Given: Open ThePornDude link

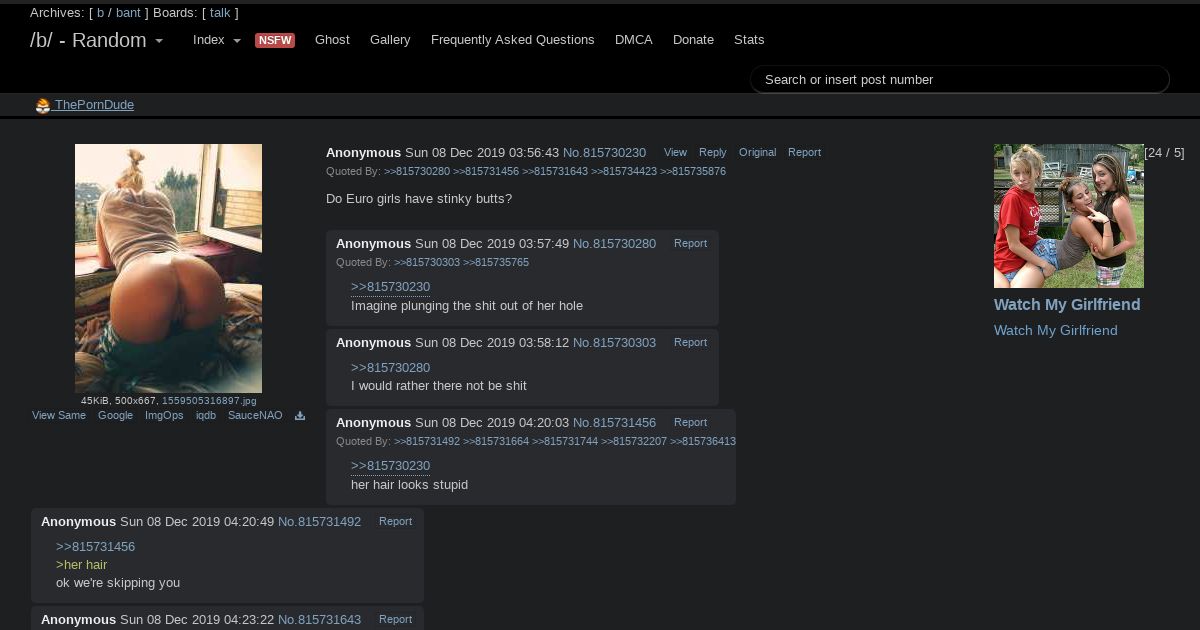Looking at the screenshot, I should click(x=94, y=105).
